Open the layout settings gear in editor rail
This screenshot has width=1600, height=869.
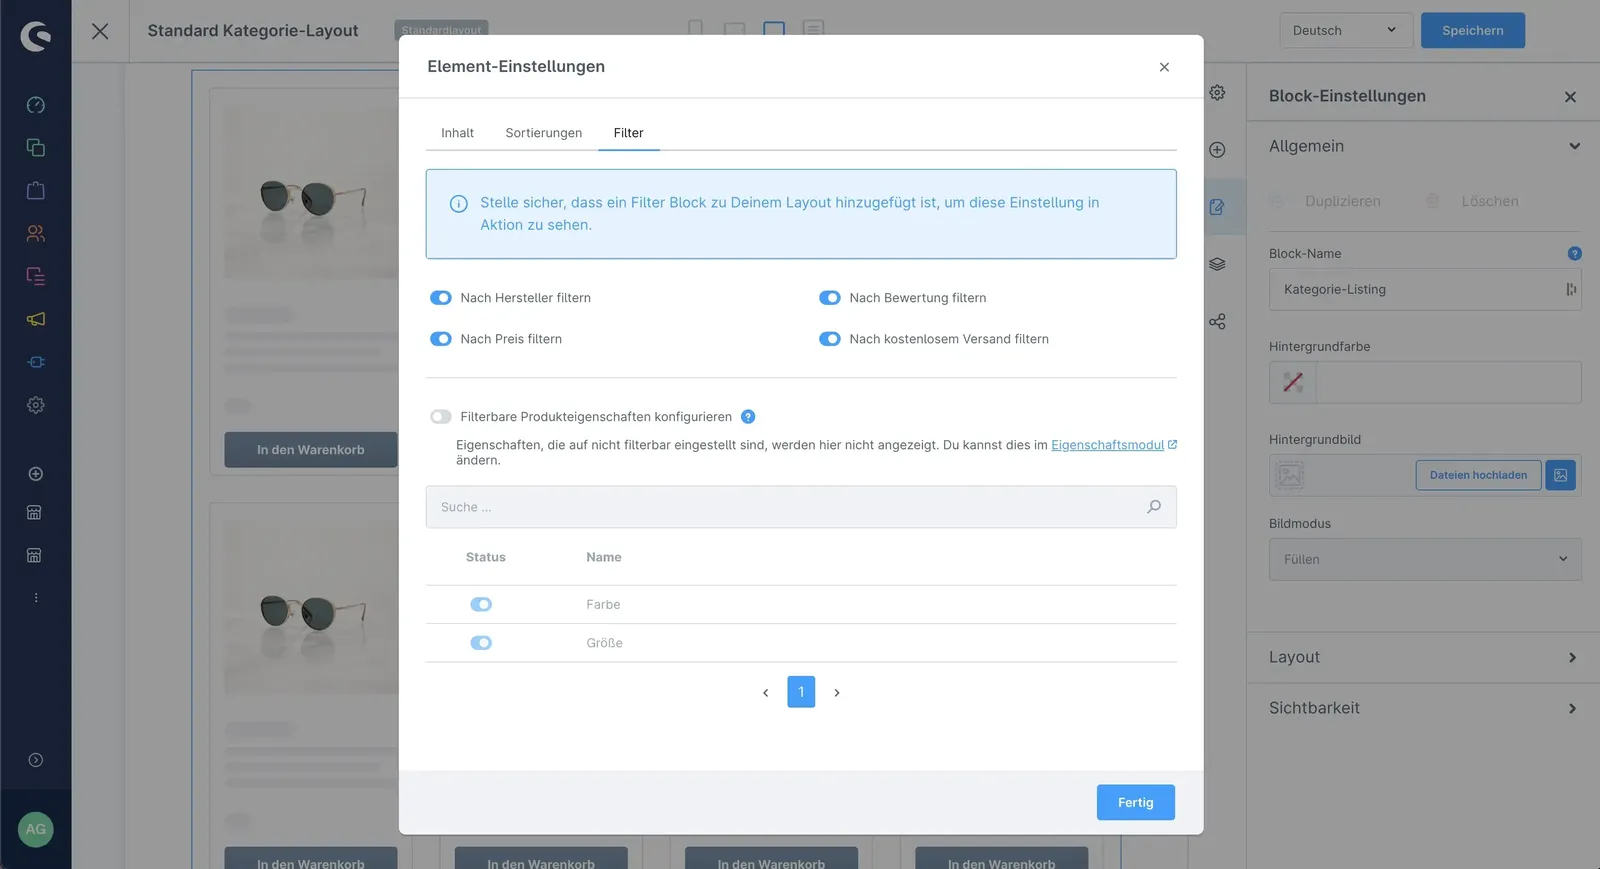point(1217,92)
